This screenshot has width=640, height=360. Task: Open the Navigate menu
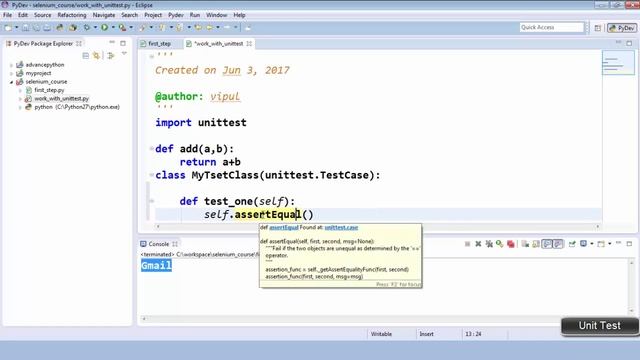tap(104, 15)
